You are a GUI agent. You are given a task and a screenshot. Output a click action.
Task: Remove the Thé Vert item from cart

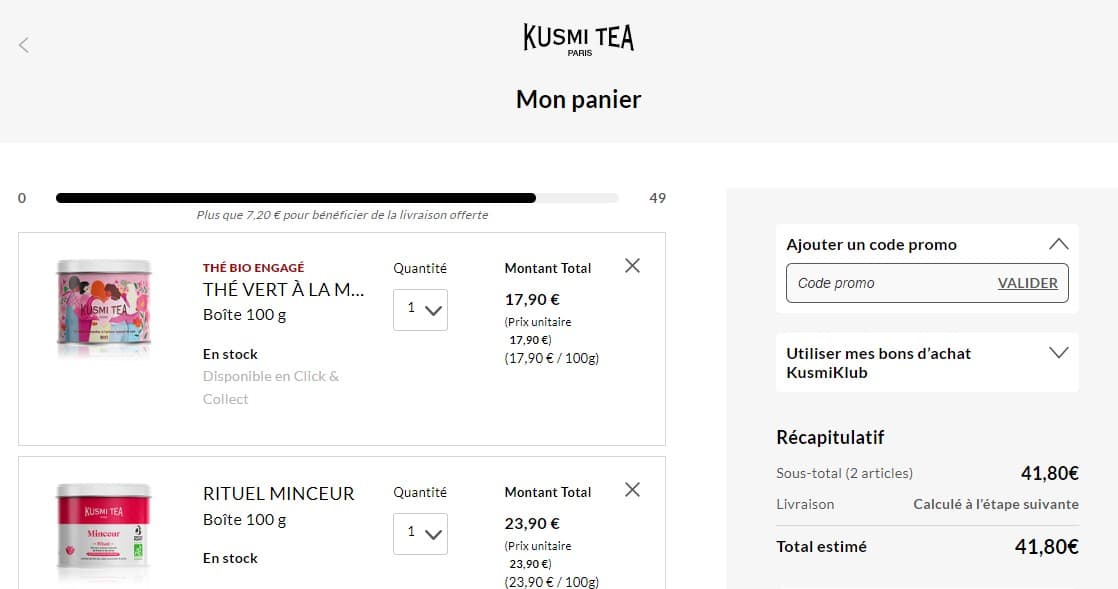[x=631, y=265]
